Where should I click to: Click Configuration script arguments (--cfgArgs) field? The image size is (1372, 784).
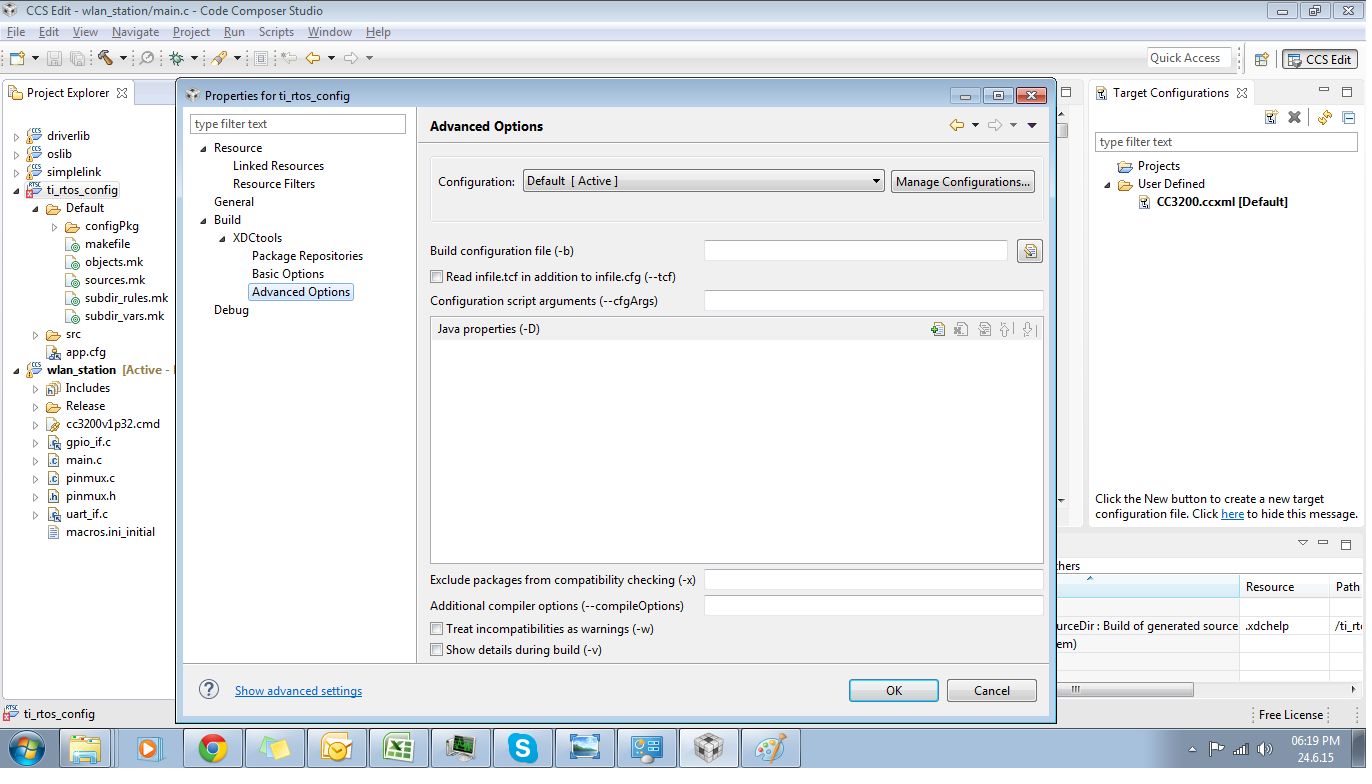click(874, 301)
